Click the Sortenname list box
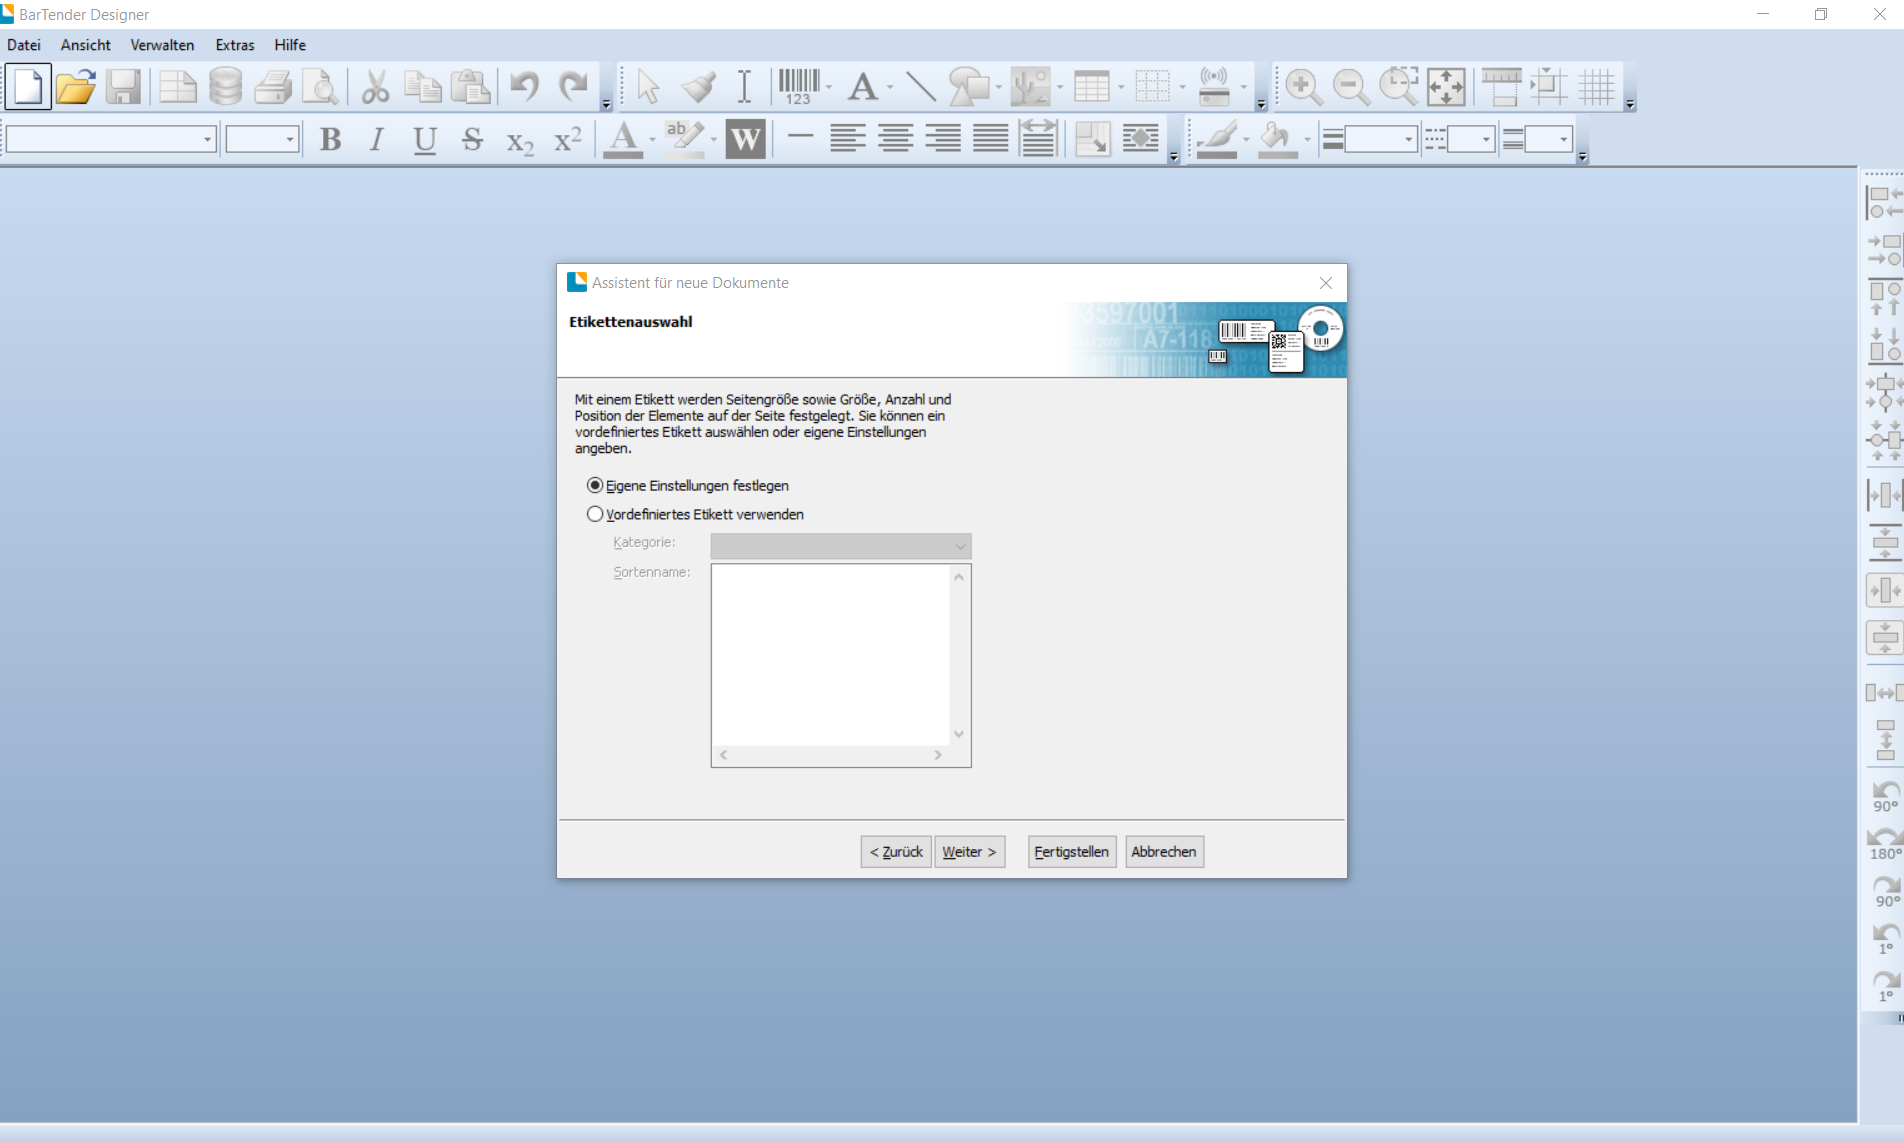The width and height of the screenshot is (1904, 1142). click(830, 655)
